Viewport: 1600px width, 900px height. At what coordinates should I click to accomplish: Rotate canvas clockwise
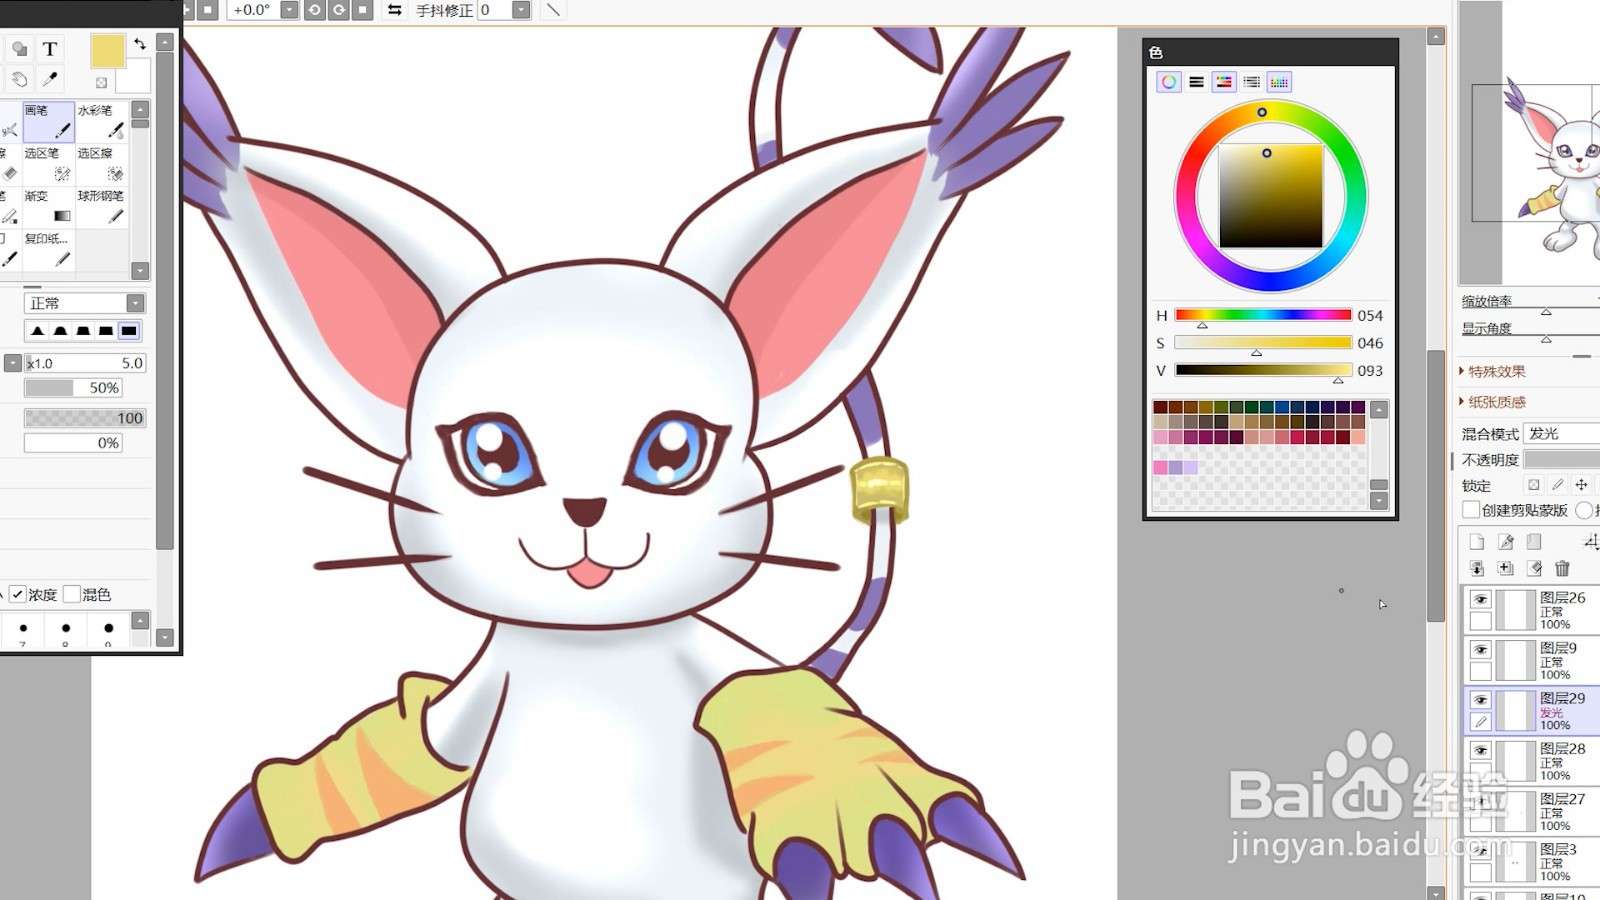click(x=339, y=10)
